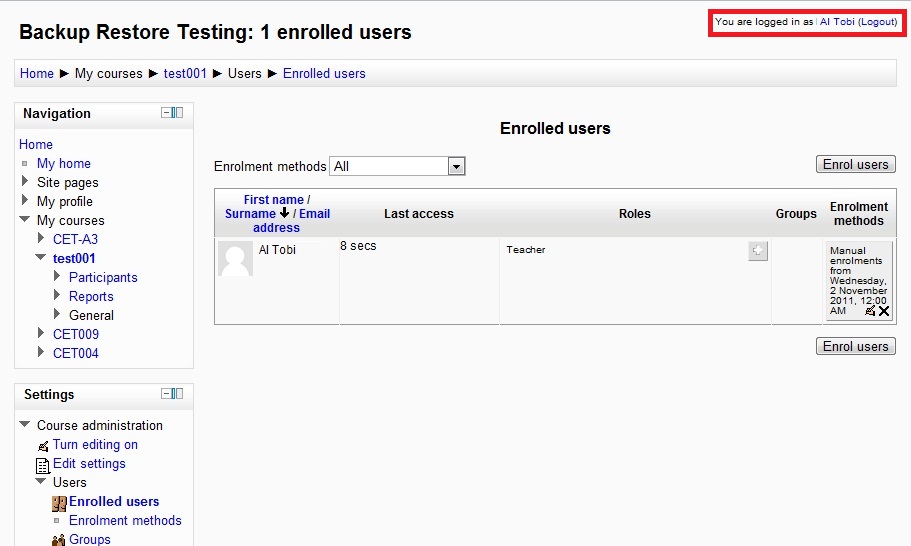
Task: Collapse the test001 course tree
Action: [41, 257]
